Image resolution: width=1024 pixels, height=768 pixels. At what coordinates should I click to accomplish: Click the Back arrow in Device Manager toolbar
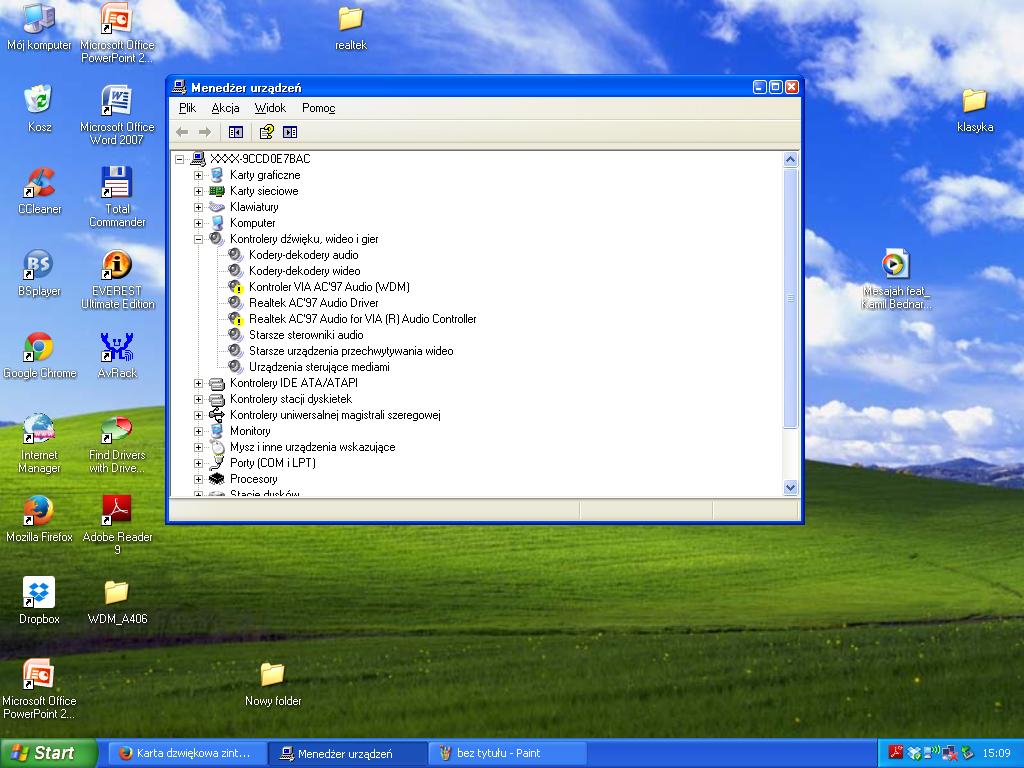[182, 132]
